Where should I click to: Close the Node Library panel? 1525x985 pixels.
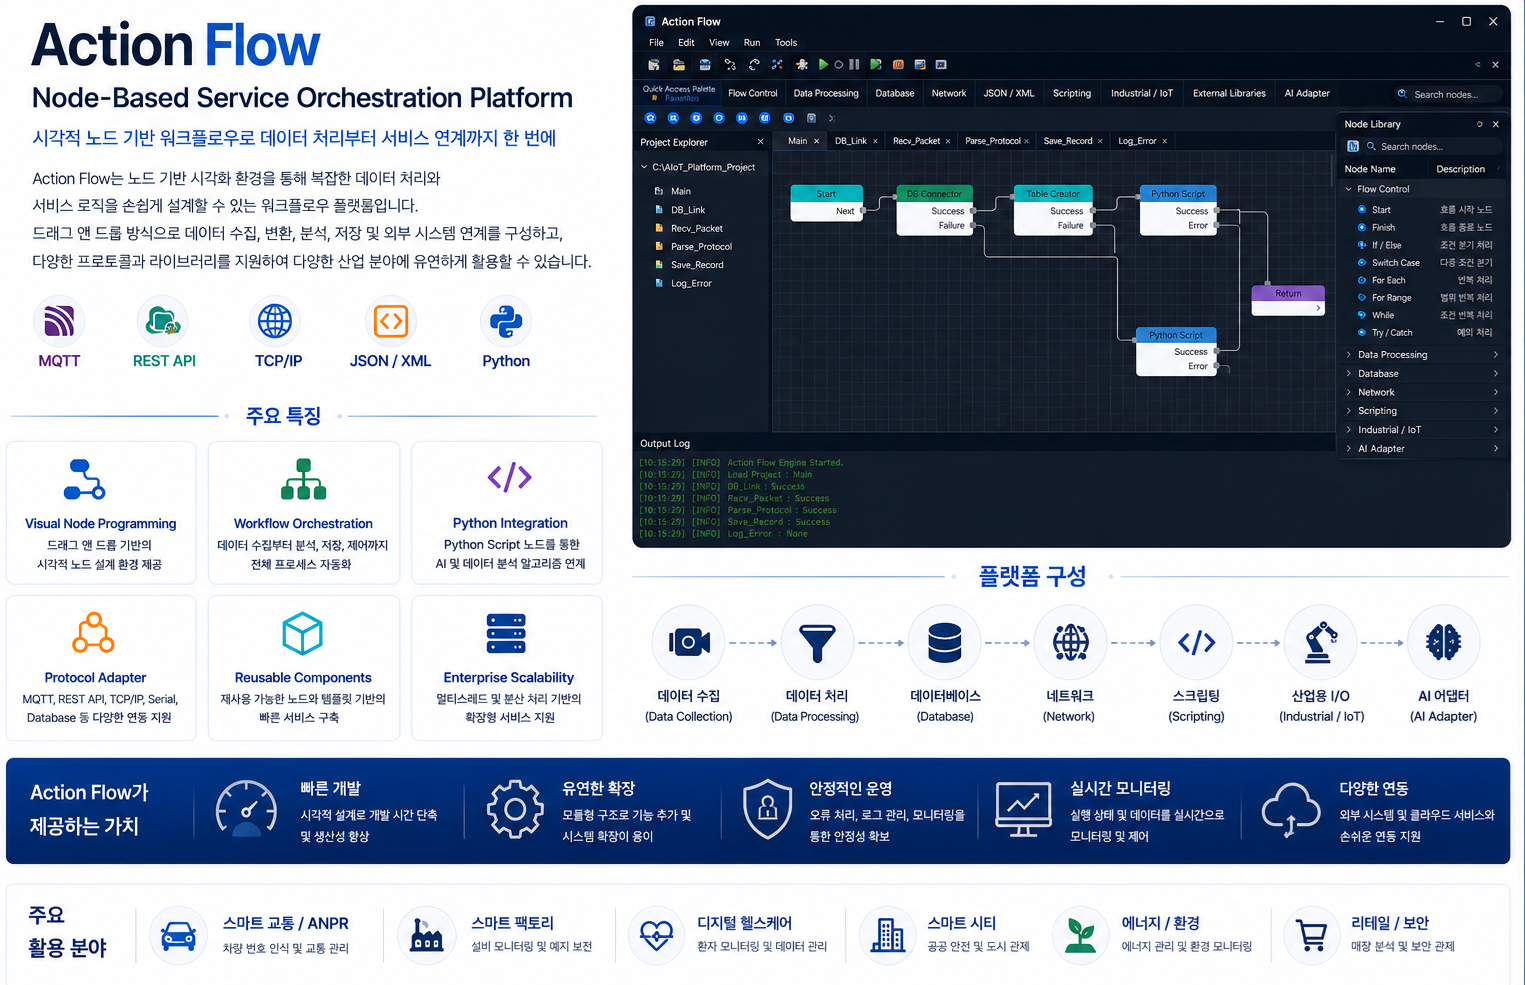pos(1496,124)
